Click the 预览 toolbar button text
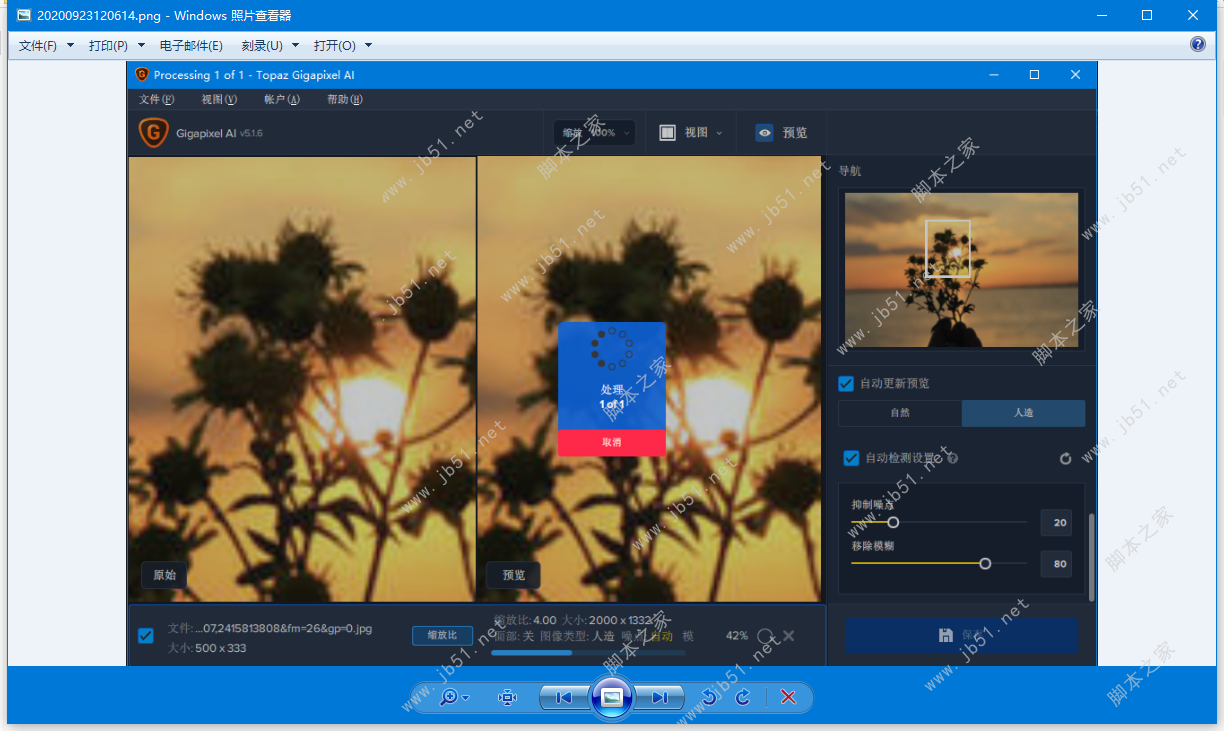The width and height of the screenshot is (1224, 731). [795, 132]
